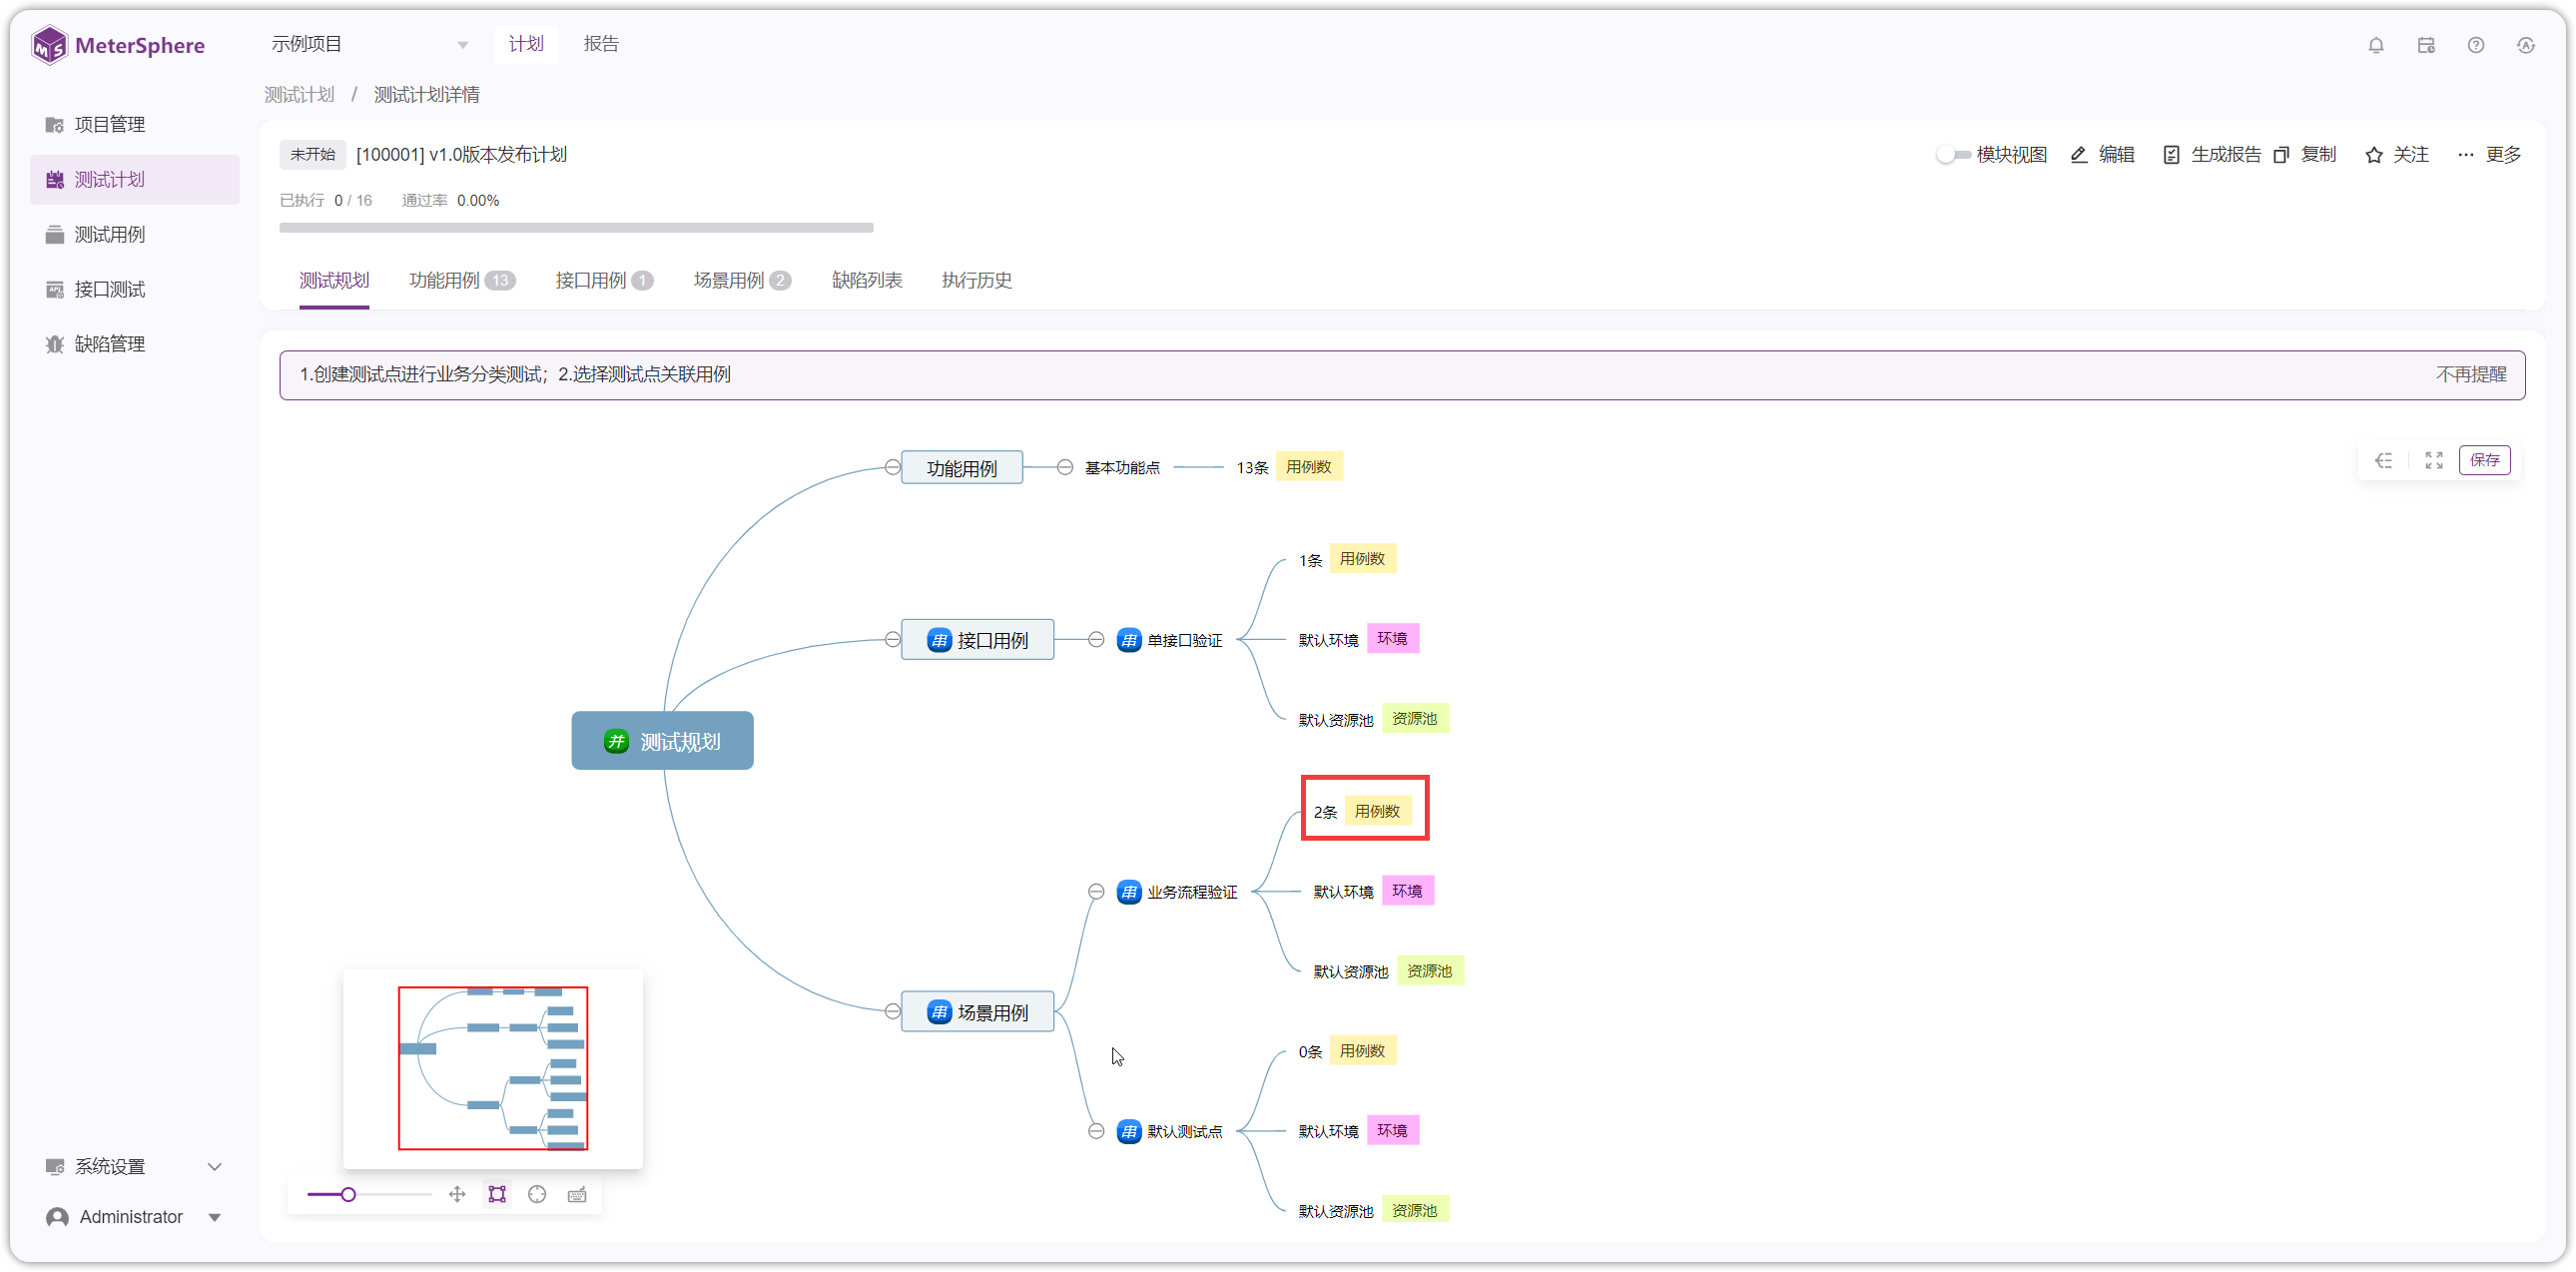This screenshot has height=1272, width=2576.
Task: Click the locate root node icon
Action: pyautogui.click(x=537, y=1194)
